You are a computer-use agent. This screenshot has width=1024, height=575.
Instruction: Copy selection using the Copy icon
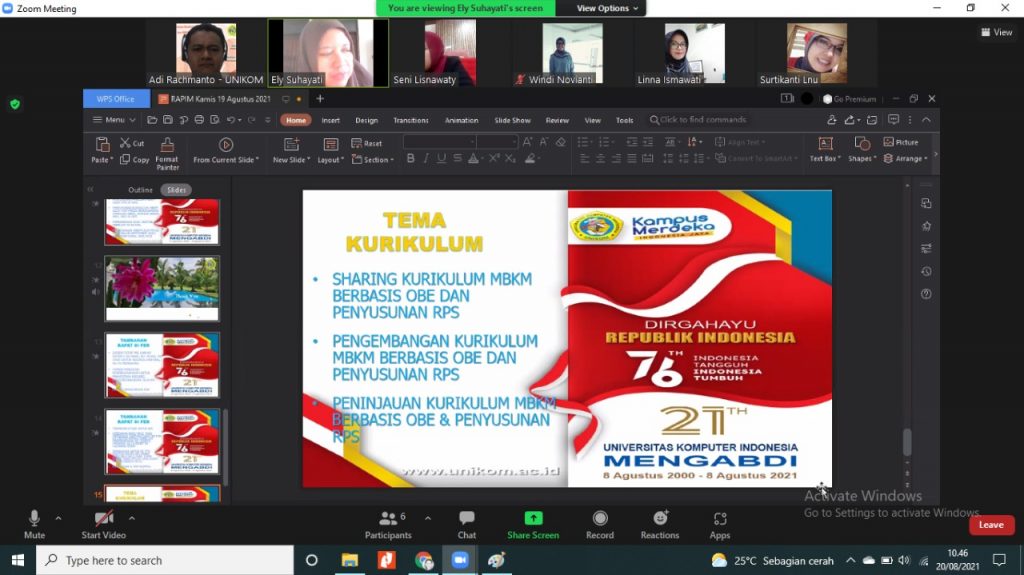point(125,159)
